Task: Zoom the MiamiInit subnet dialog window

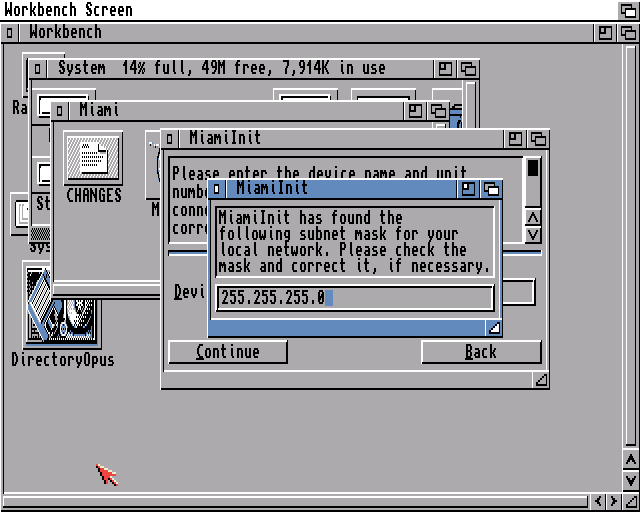Action: click(x=468, y=189)
